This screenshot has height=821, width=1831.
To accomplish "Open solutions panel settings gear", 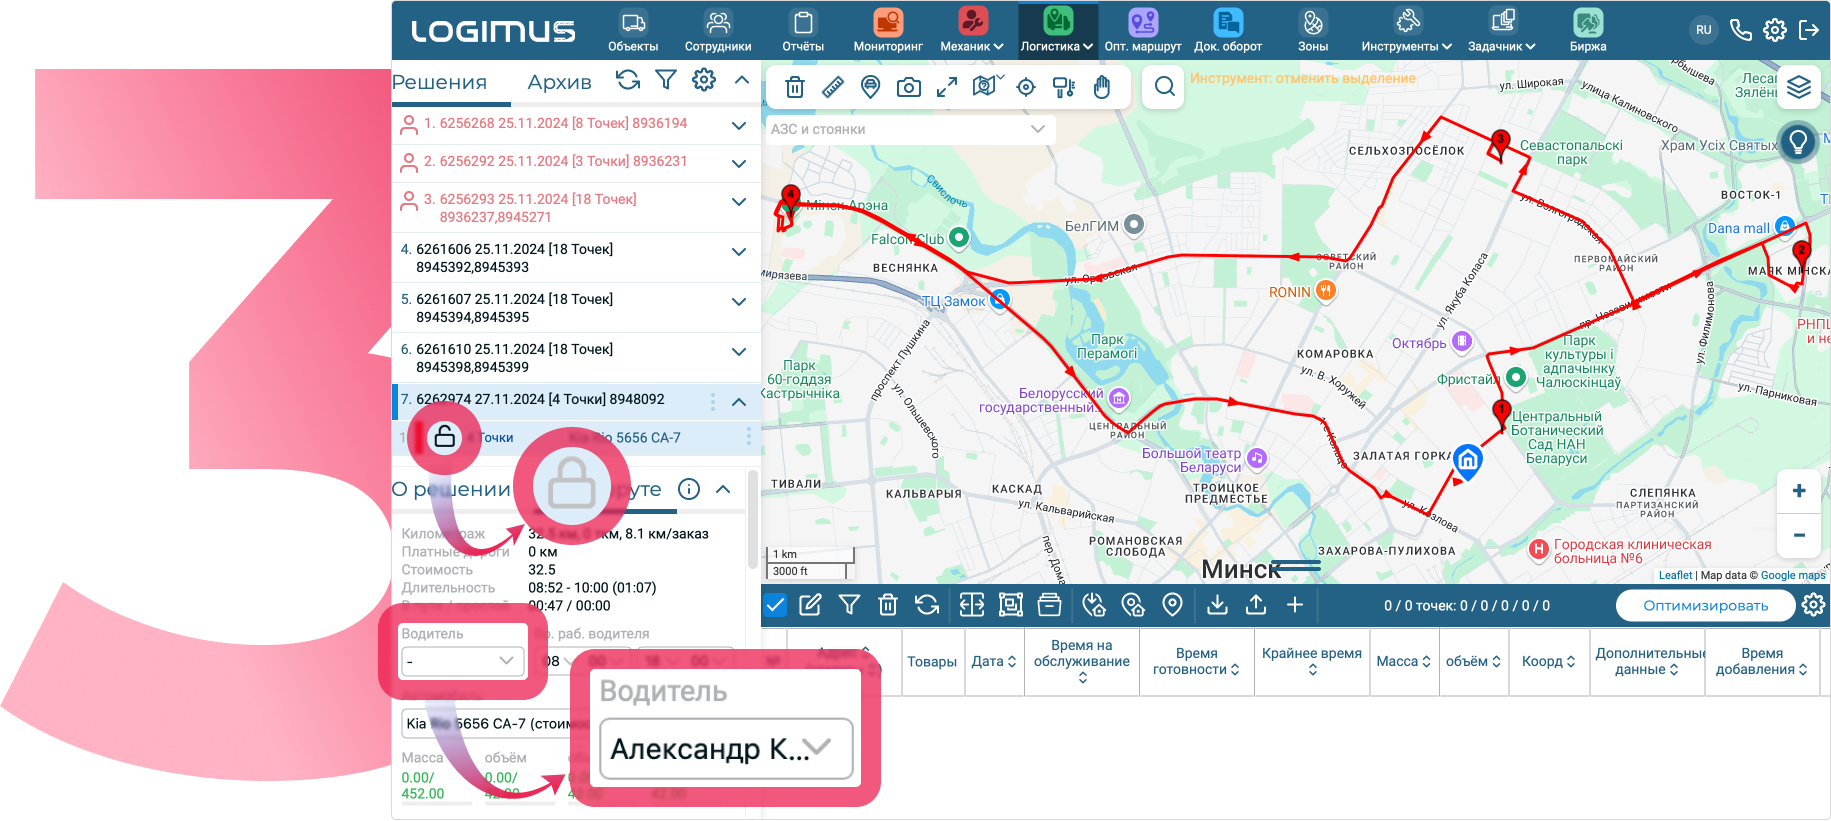I will [x=704, y=80].
